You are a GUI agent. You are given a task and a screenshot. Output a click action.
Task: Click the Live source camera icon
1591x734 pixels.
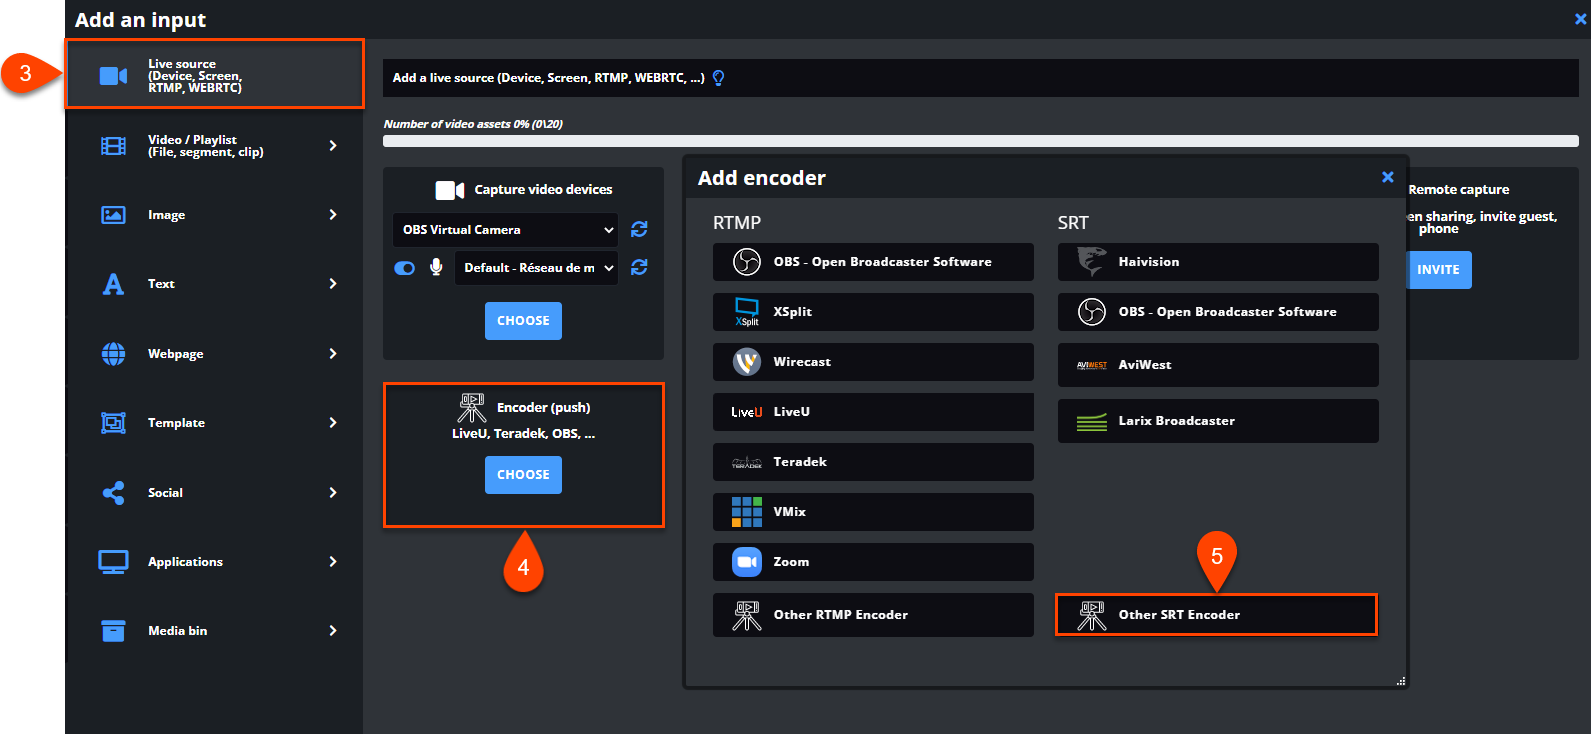[x=114, y=76]
